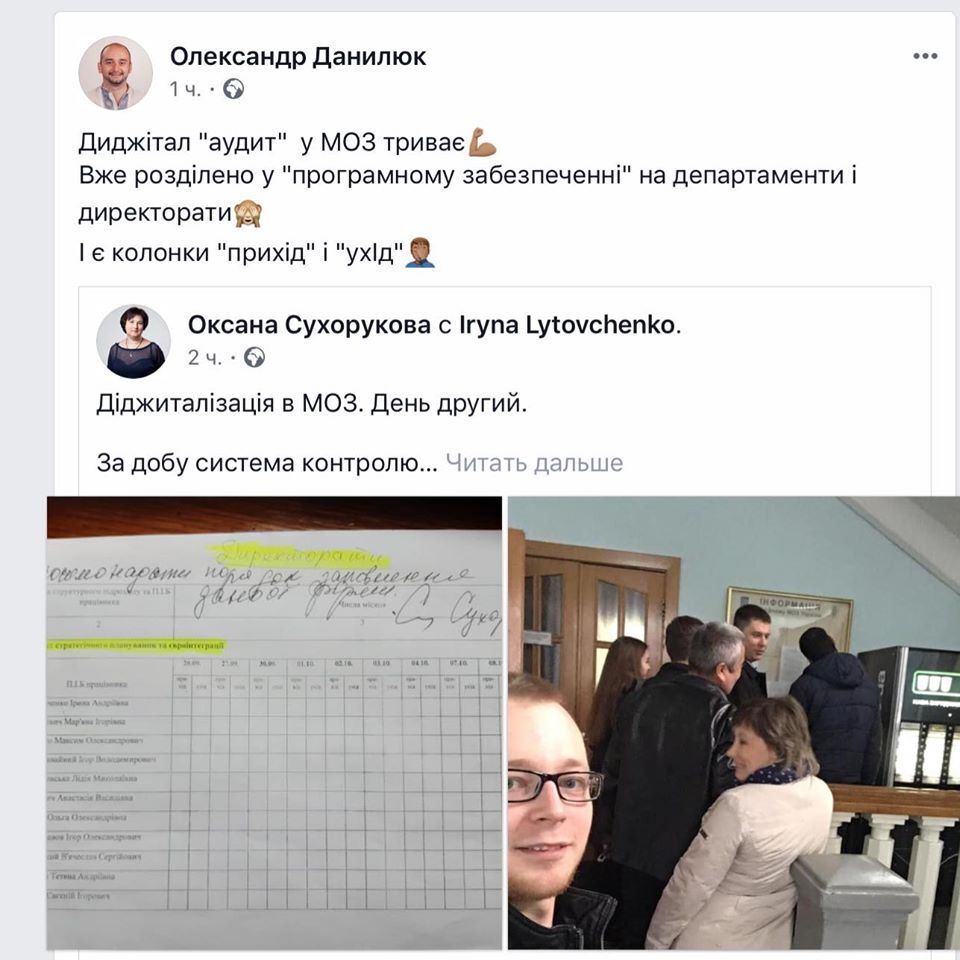The height and width of the screenshot is (960, 960).
Task: Click the globe privacy icon on shared post
Action: pos(255,358)
